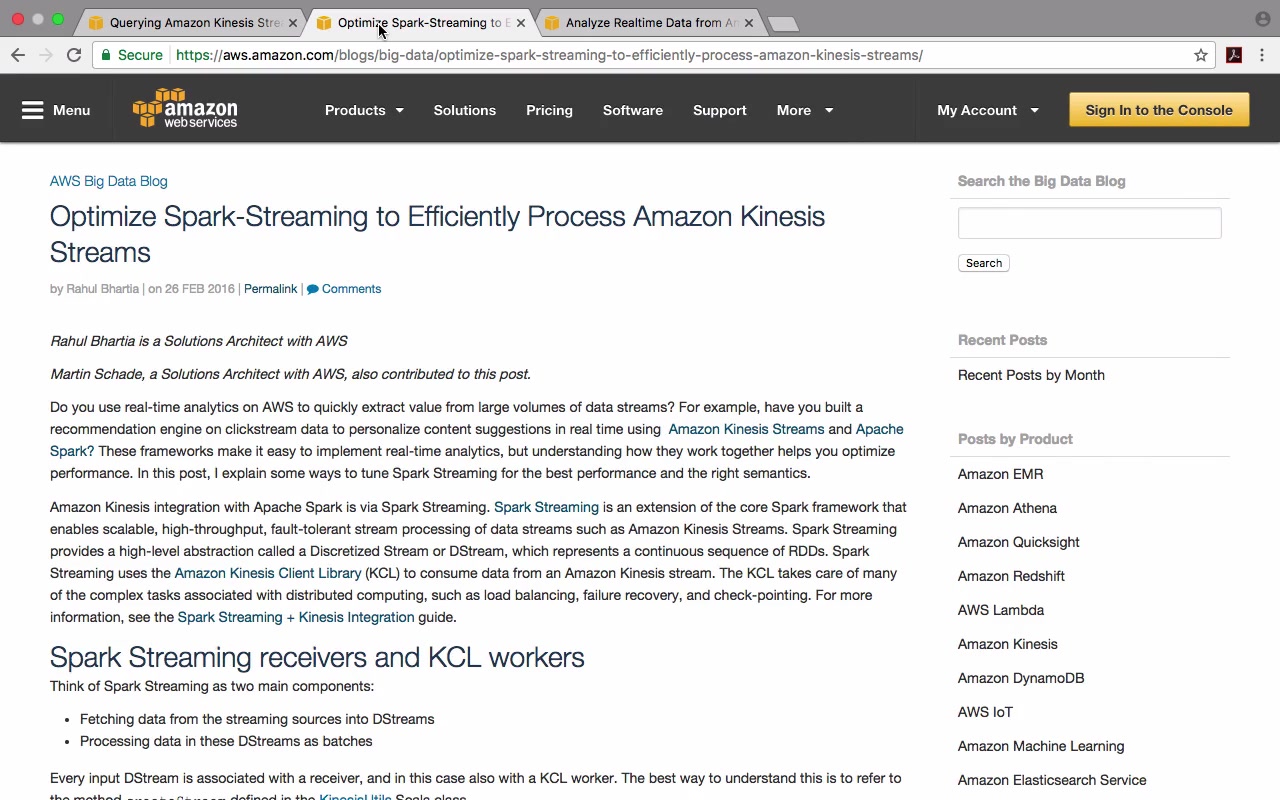Screen dimensions: 1280x800
Task: Open the Chrome profile avatar icon
Action: (x=1263, y=19)
